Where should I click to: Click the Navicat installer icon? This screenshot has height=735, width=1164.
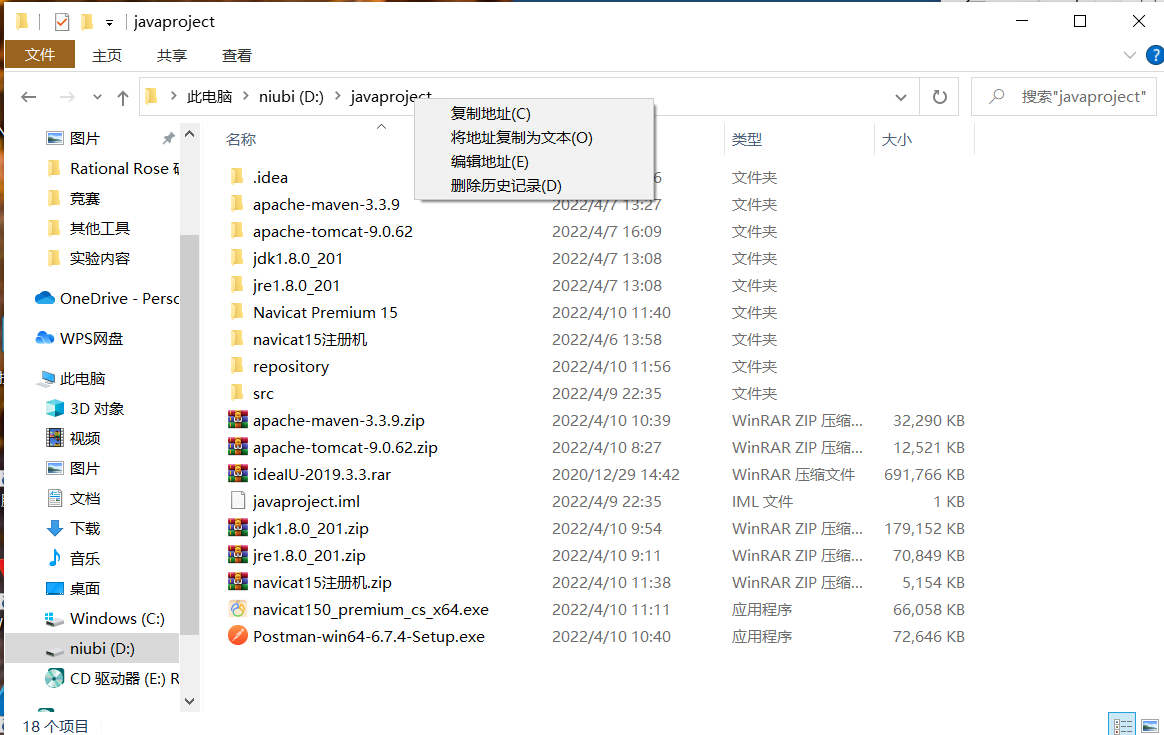(x=238, y=609)
